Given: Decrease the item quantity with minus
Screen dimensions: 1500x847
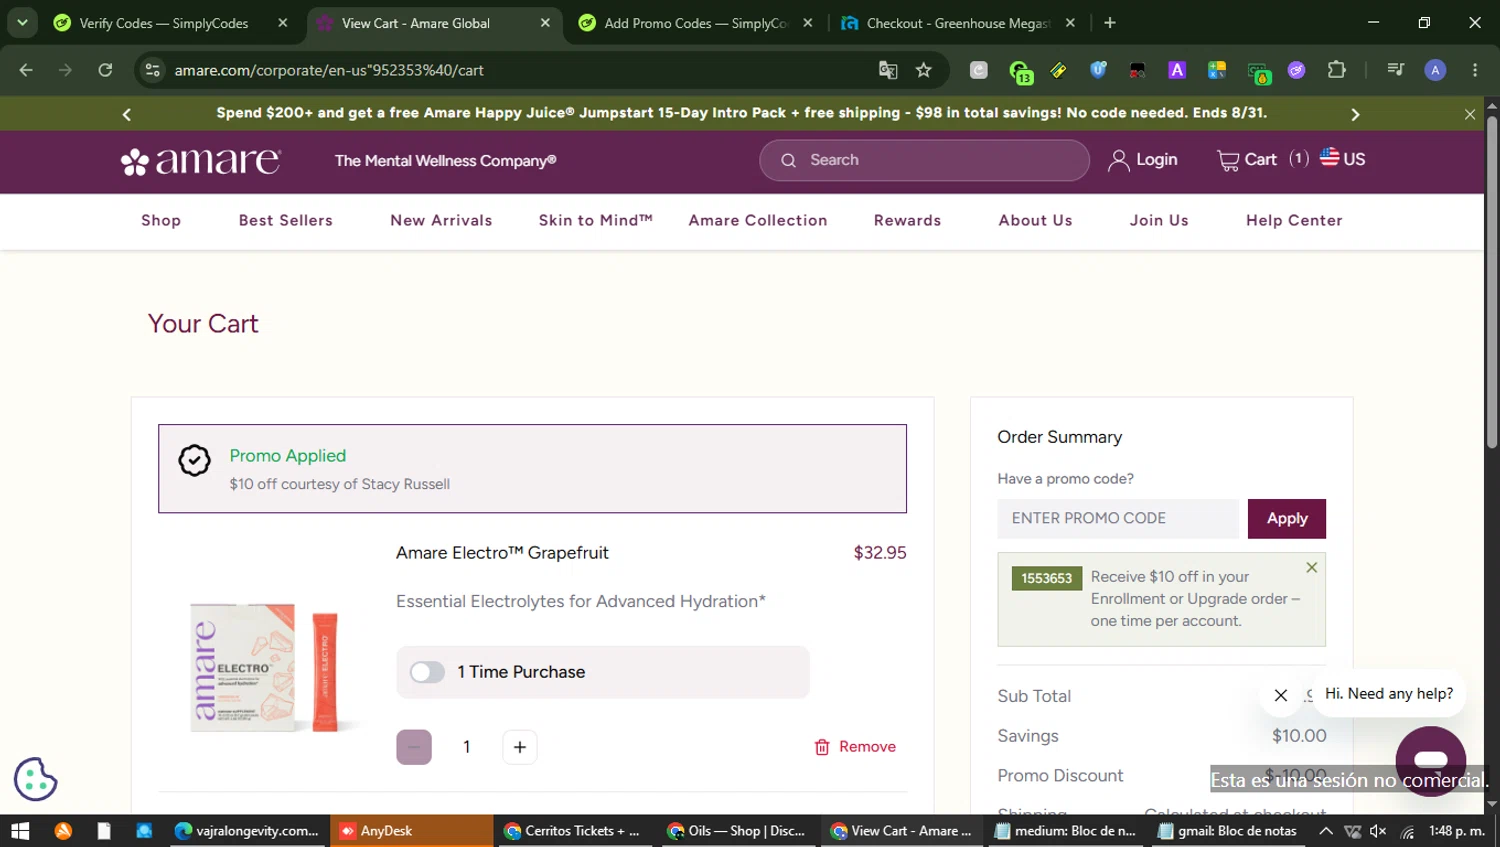Looking at the screenshot, I should click(x=414, y=747).
